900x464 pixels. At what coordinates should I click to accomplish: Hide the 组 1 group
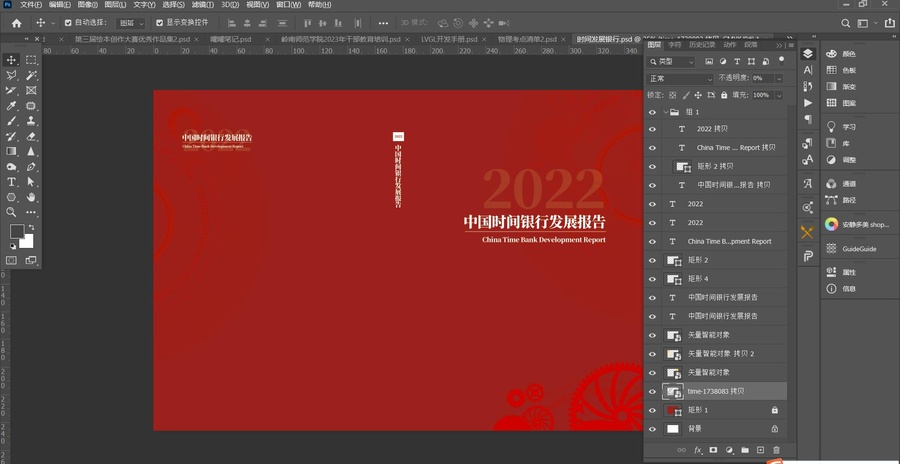652,113
